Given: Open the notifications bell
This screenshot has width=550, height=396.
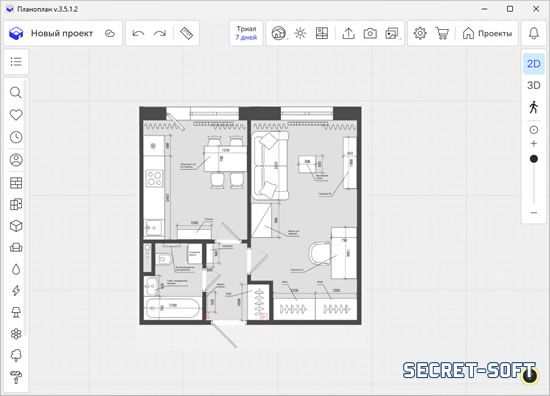Looking at the screenshot, I should tap(534, 33).
